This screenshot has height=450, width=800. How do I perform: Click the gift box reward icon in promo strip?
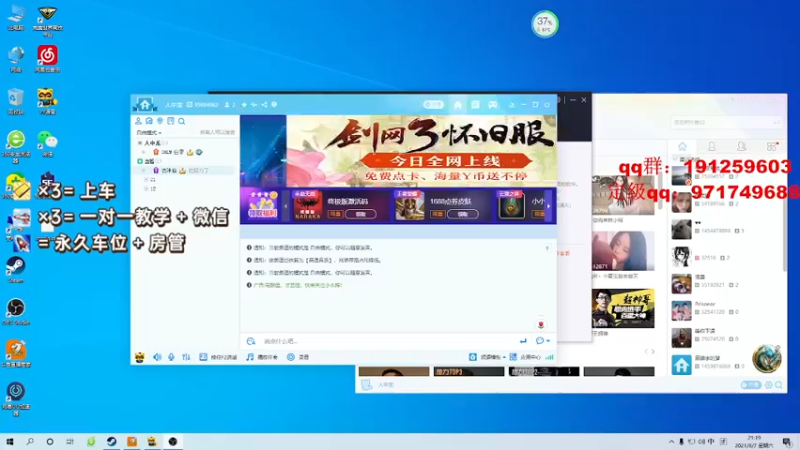[262, 205]
